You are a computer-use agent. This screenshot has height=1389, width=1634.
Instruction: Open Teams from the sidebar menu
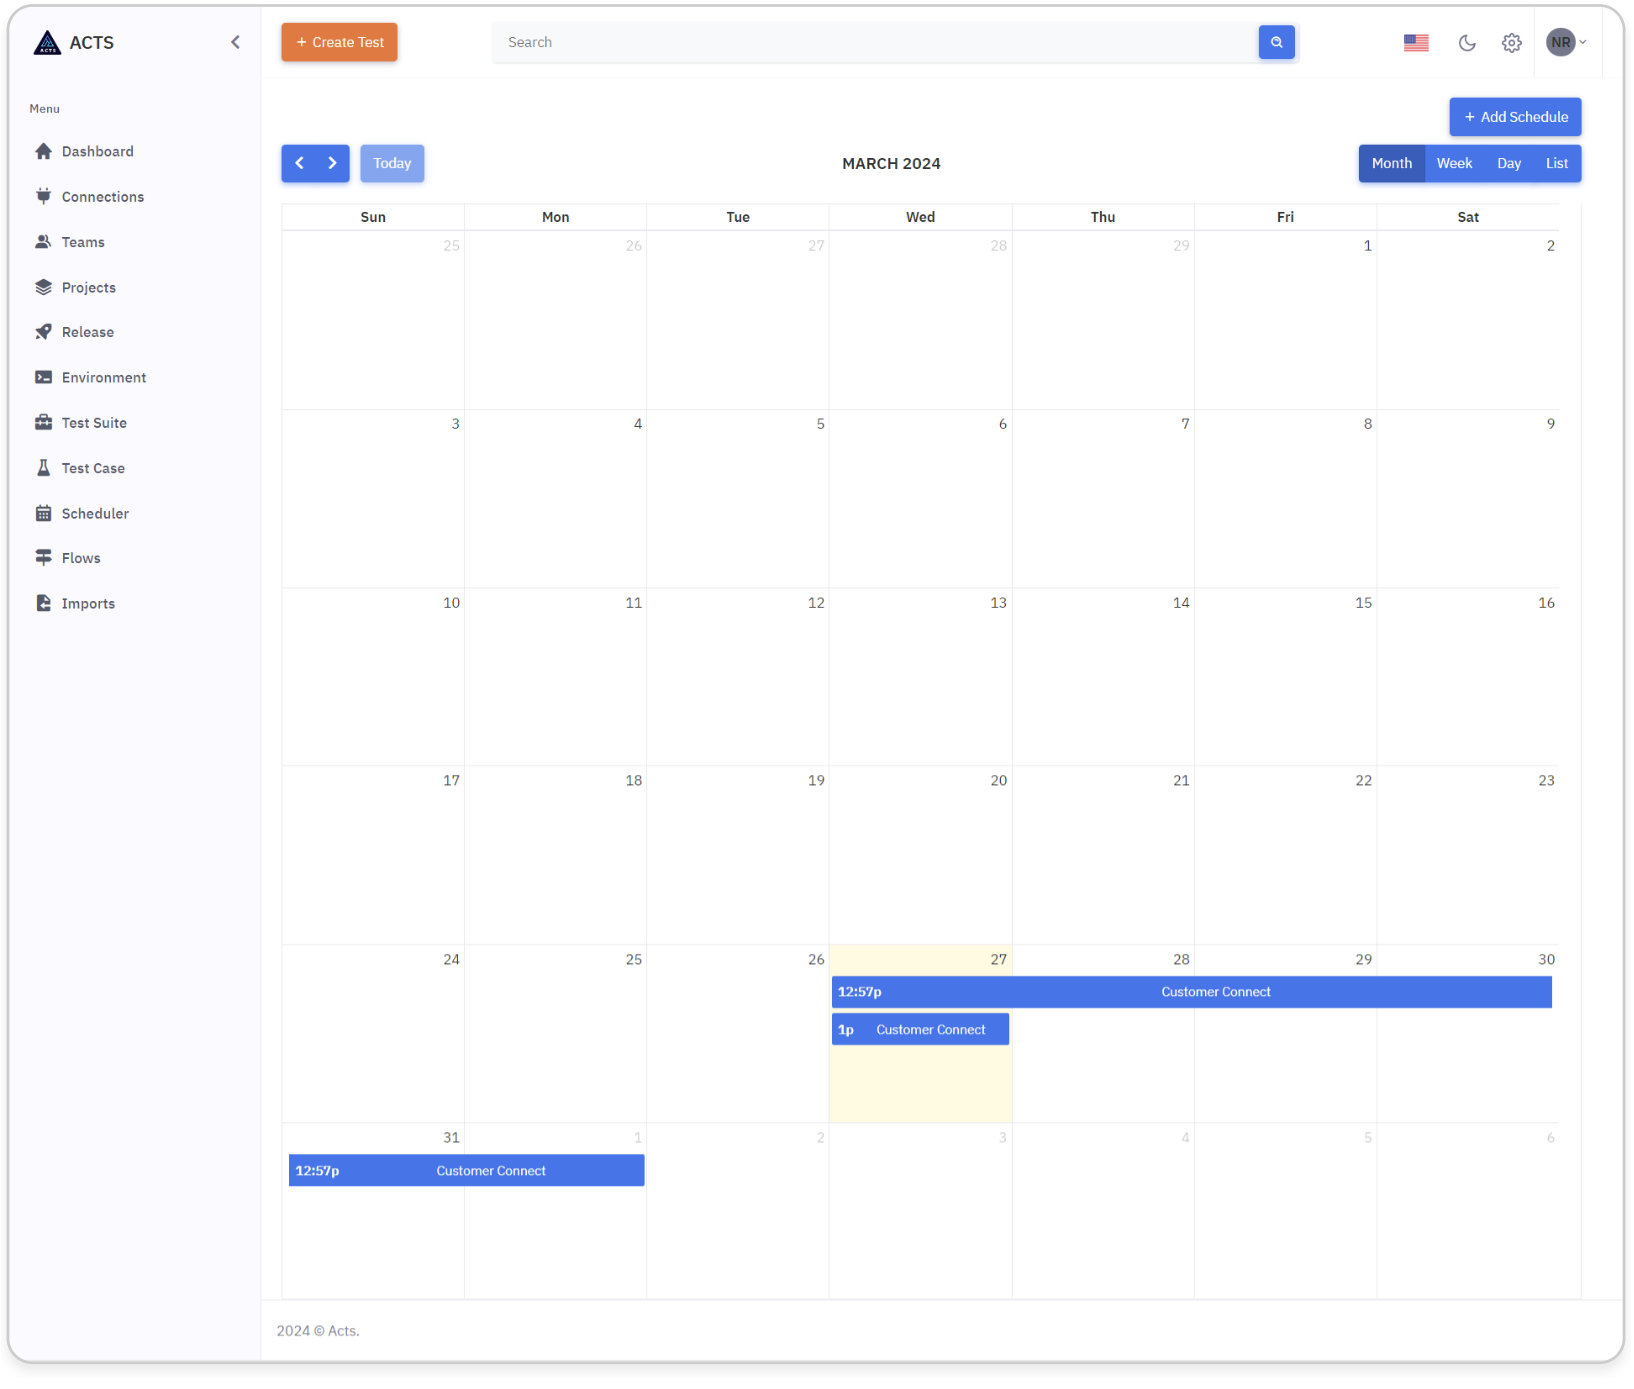coord(83,242)
